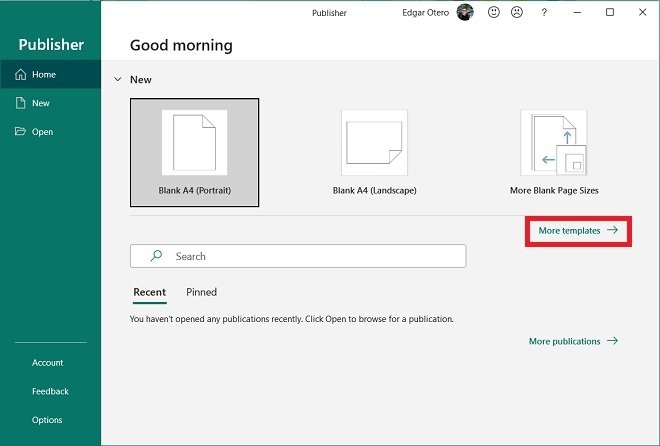Click the 'New' section heading text
This screenshot has height=446, width=660.
coord(141,80)
